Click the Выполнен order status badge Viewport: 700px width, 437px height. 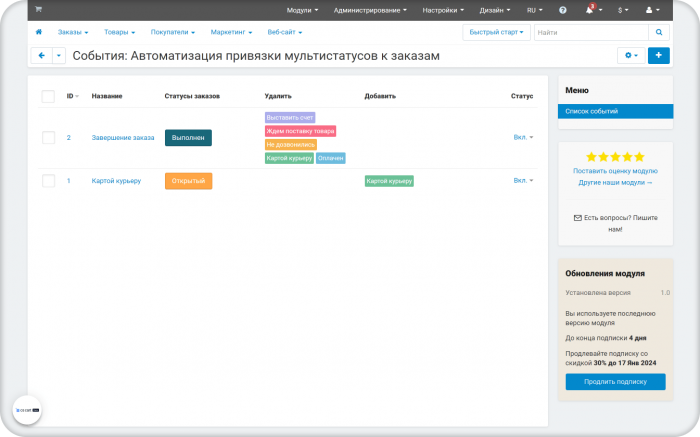click(x=188, y=137)
